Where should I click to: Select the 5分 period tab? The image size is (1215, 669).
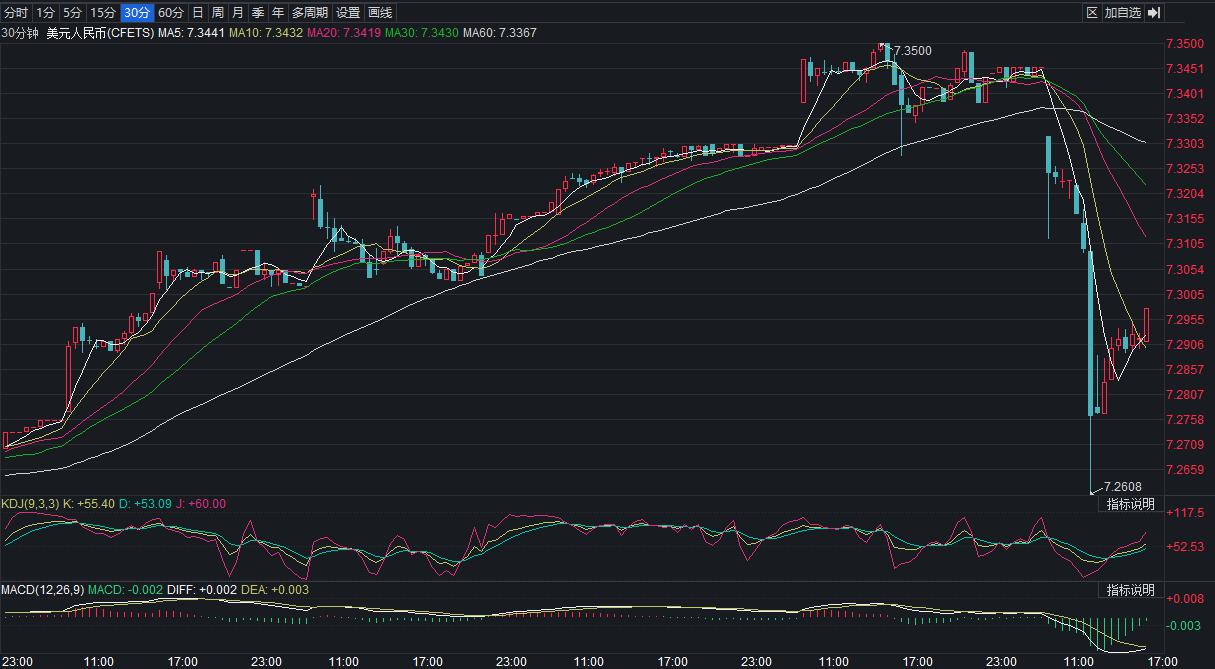click(x=72, y=13)
